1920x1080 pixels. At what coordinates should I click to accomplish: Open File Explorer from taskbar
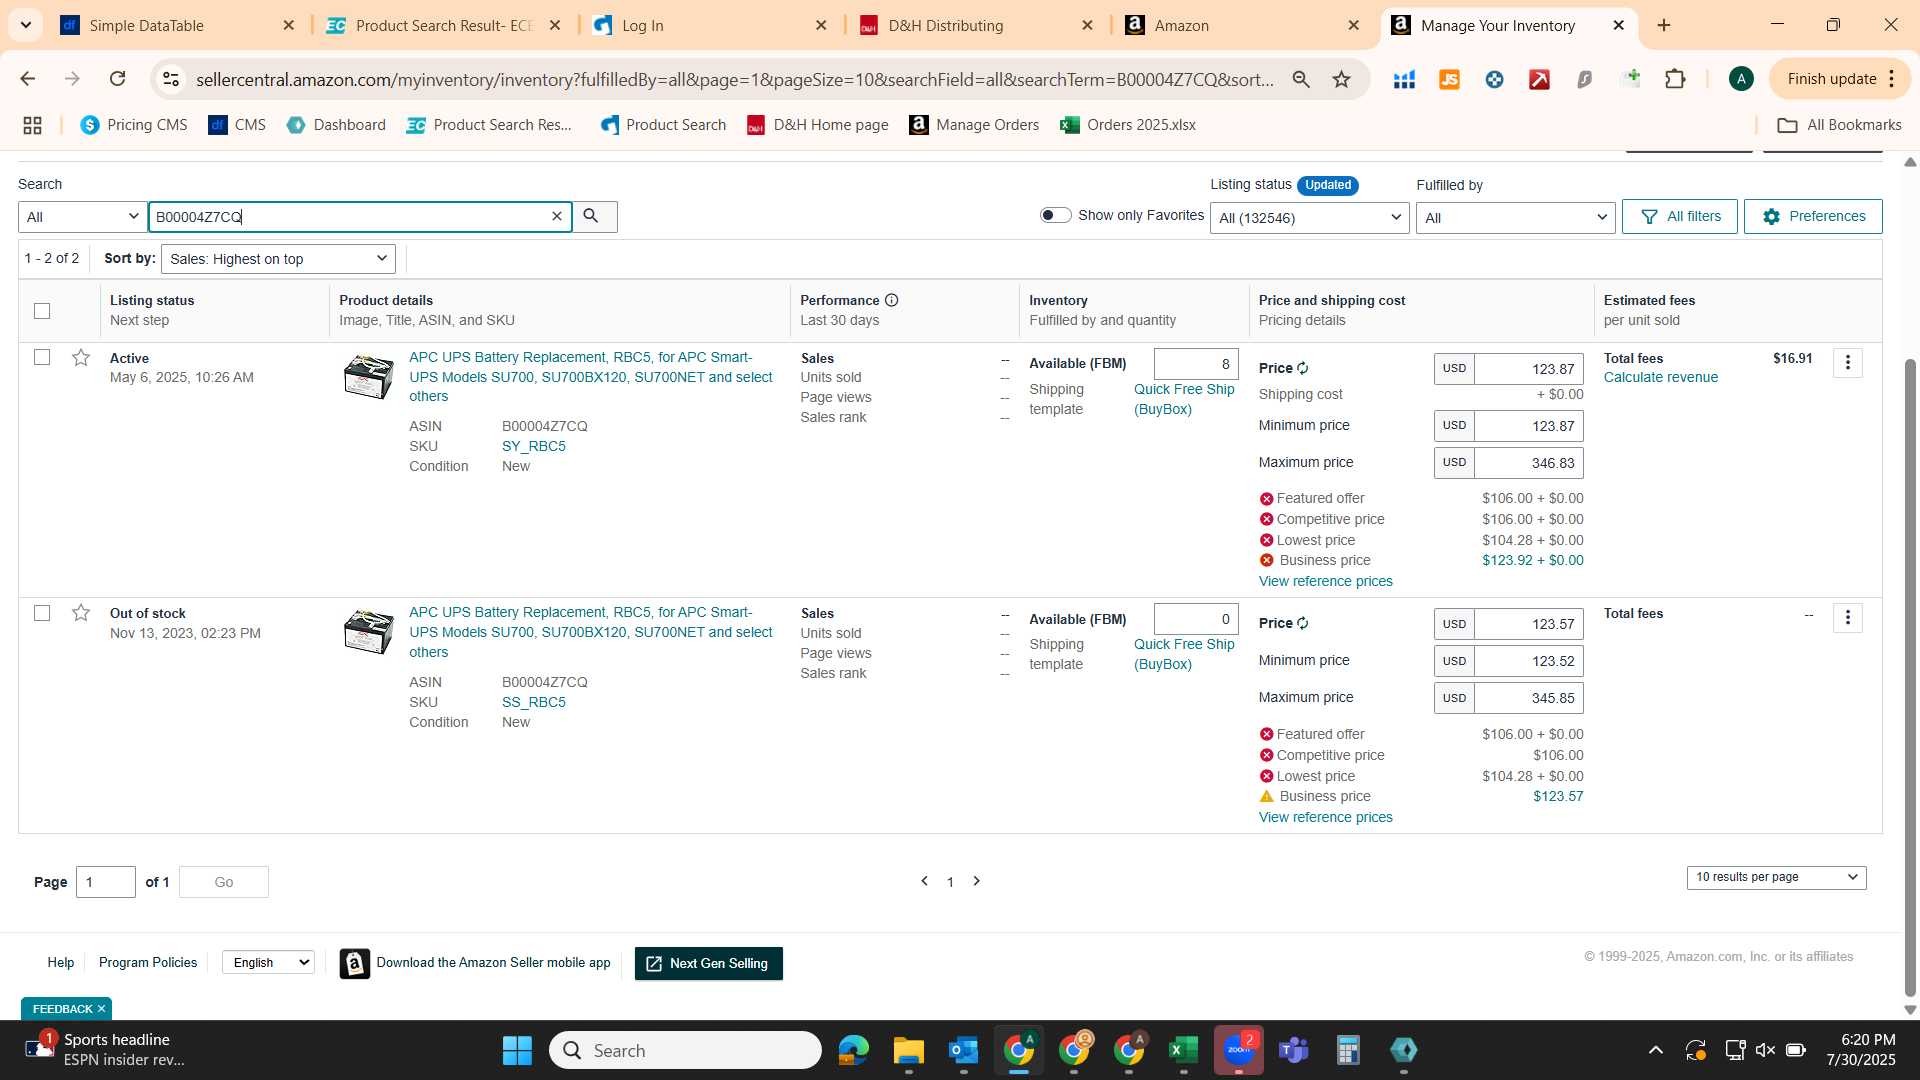click(x=908, y=1050)
